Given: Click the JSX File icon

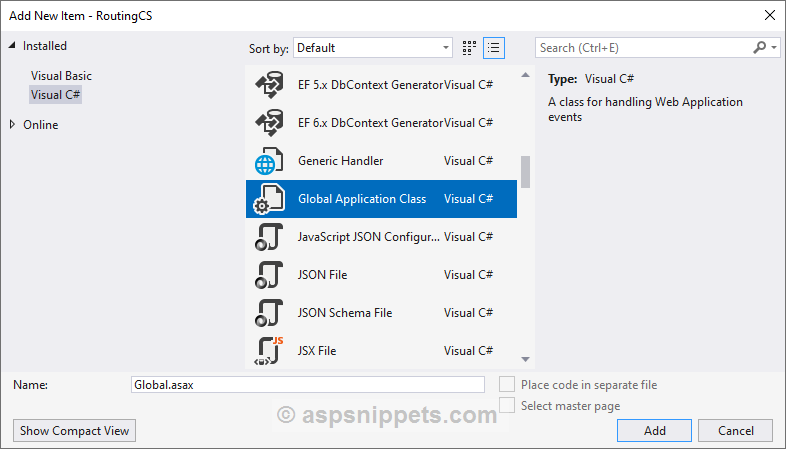Looking at the screenshot, I should [269, 351].
